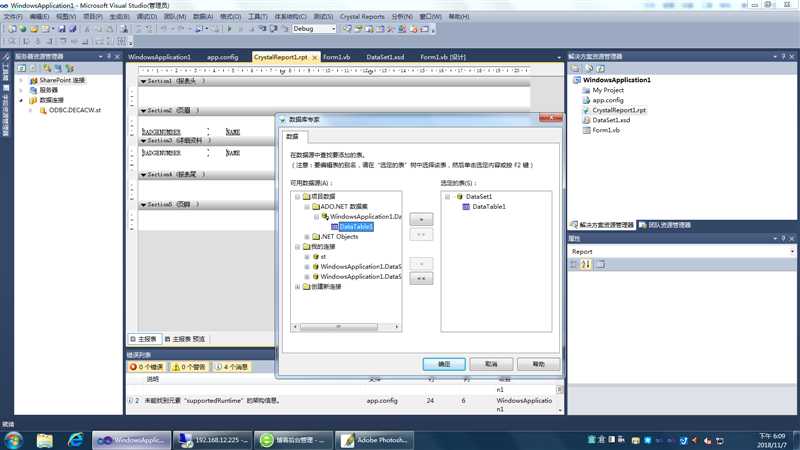Switch to the WindowsApplication1 tab
The height and width of the screenshot is (450, 800).
(x=159, y=57)
